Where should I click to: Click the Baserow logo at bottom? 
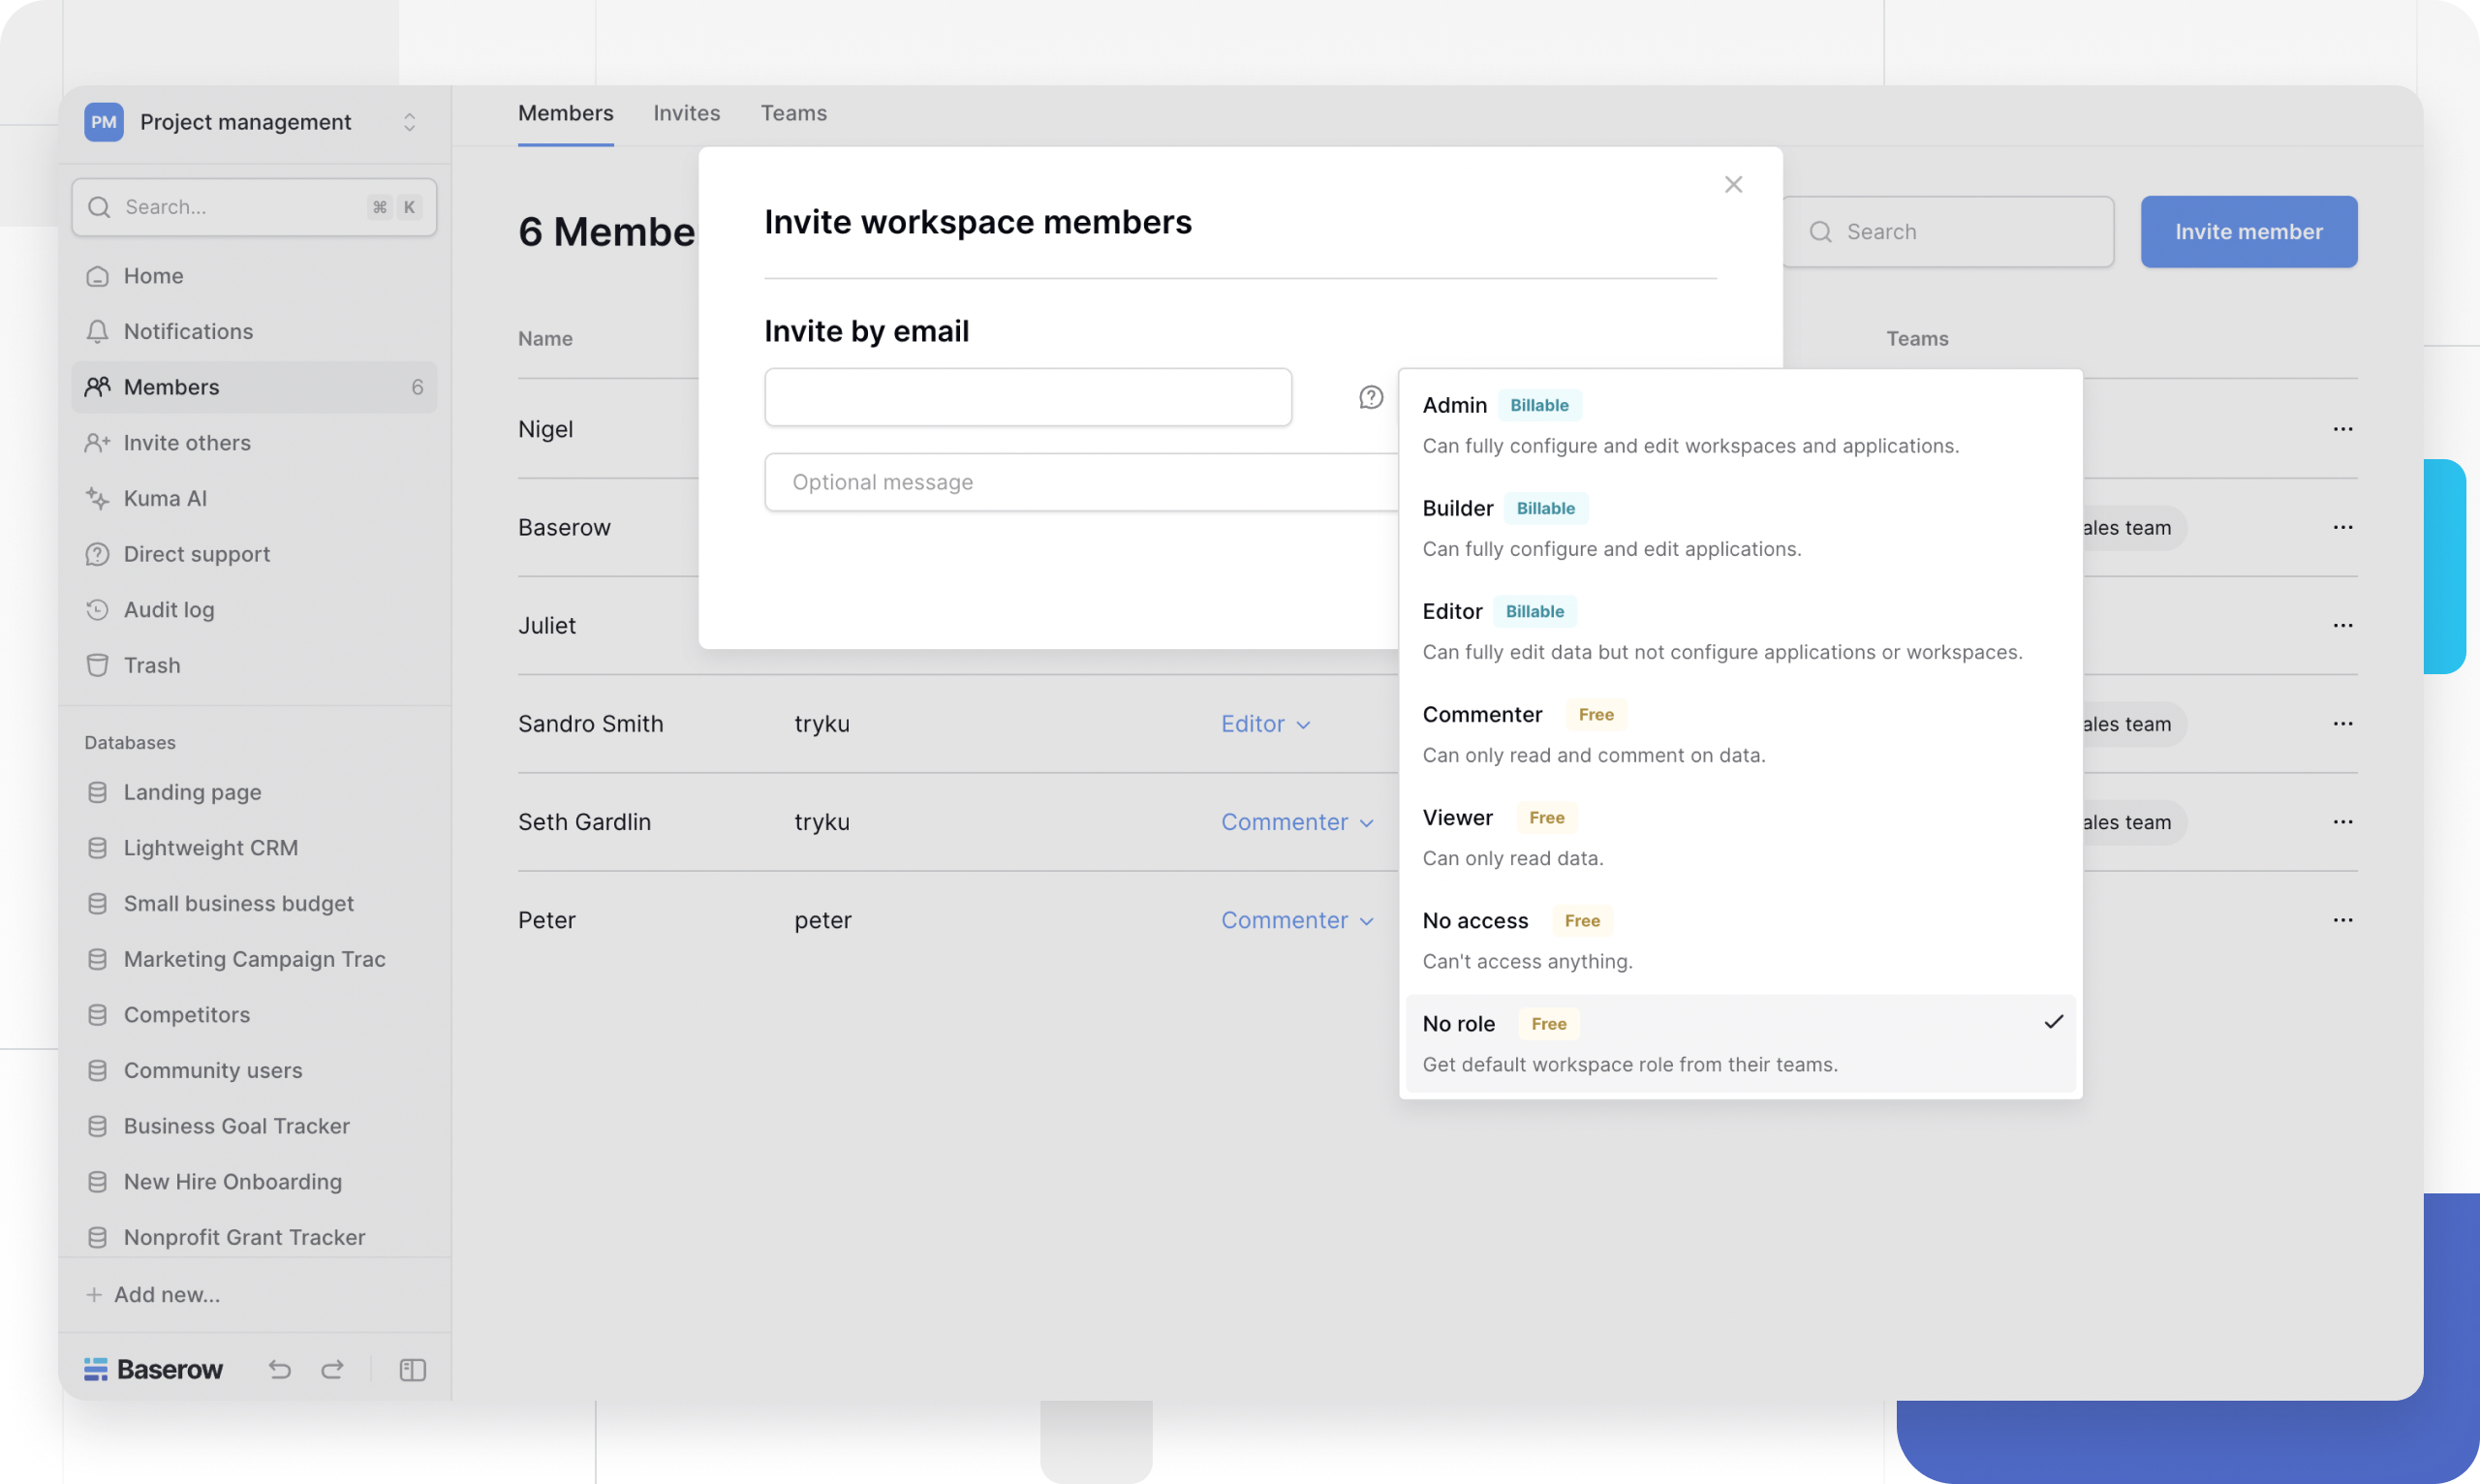[x=154, y=1368]
